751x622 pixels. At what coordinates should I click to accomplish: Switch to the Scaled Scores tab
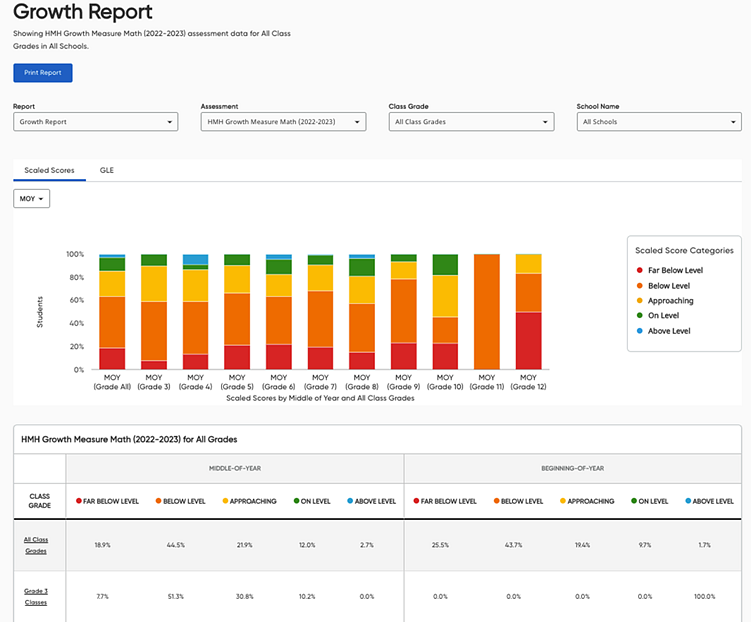click(x=49, y=170)
